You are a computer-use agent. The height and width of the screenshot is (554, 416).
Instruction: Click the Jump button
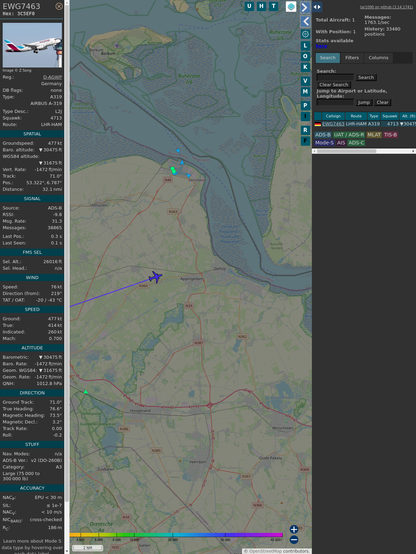point(363,102)
